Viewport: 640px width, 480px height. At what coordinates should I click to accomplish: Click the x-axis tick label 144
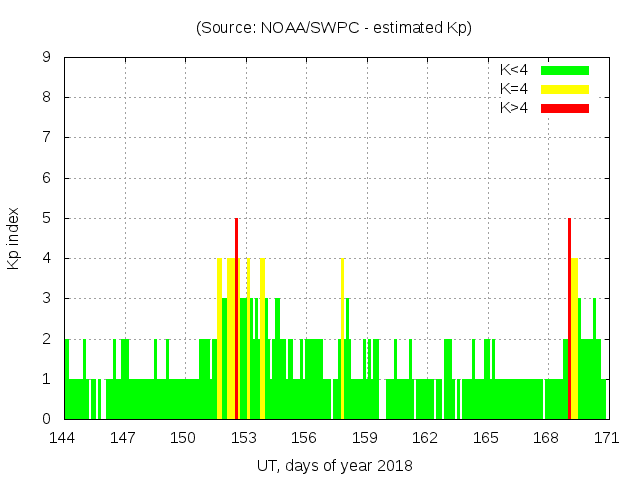tap(63, 438)
